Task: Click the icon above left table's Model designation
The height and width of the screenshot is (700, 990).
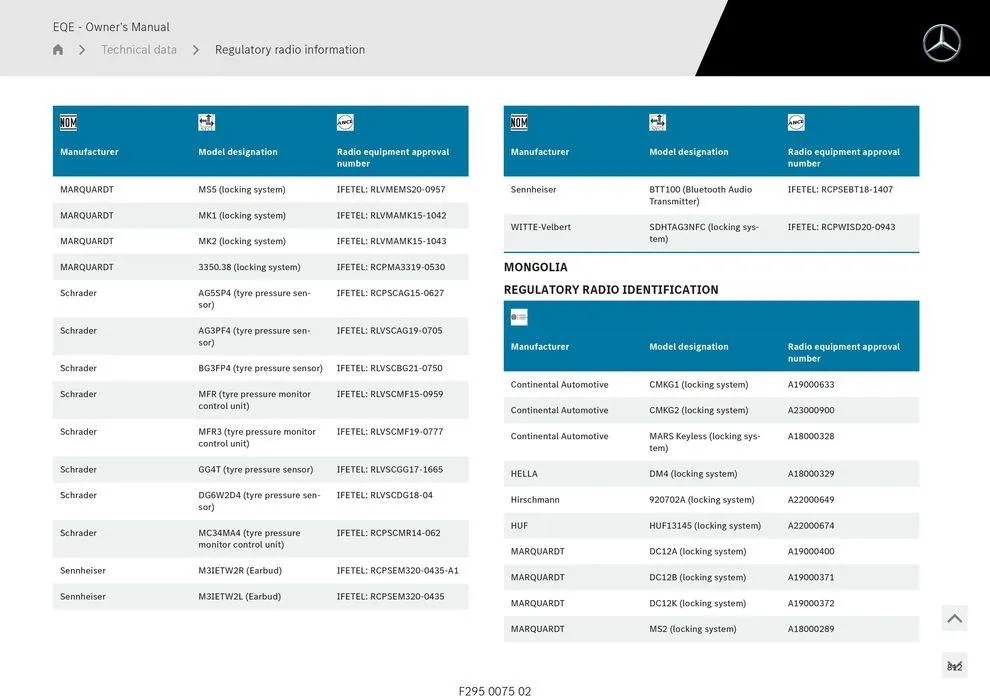Action: pyautogui.click(x=207, y=123)
